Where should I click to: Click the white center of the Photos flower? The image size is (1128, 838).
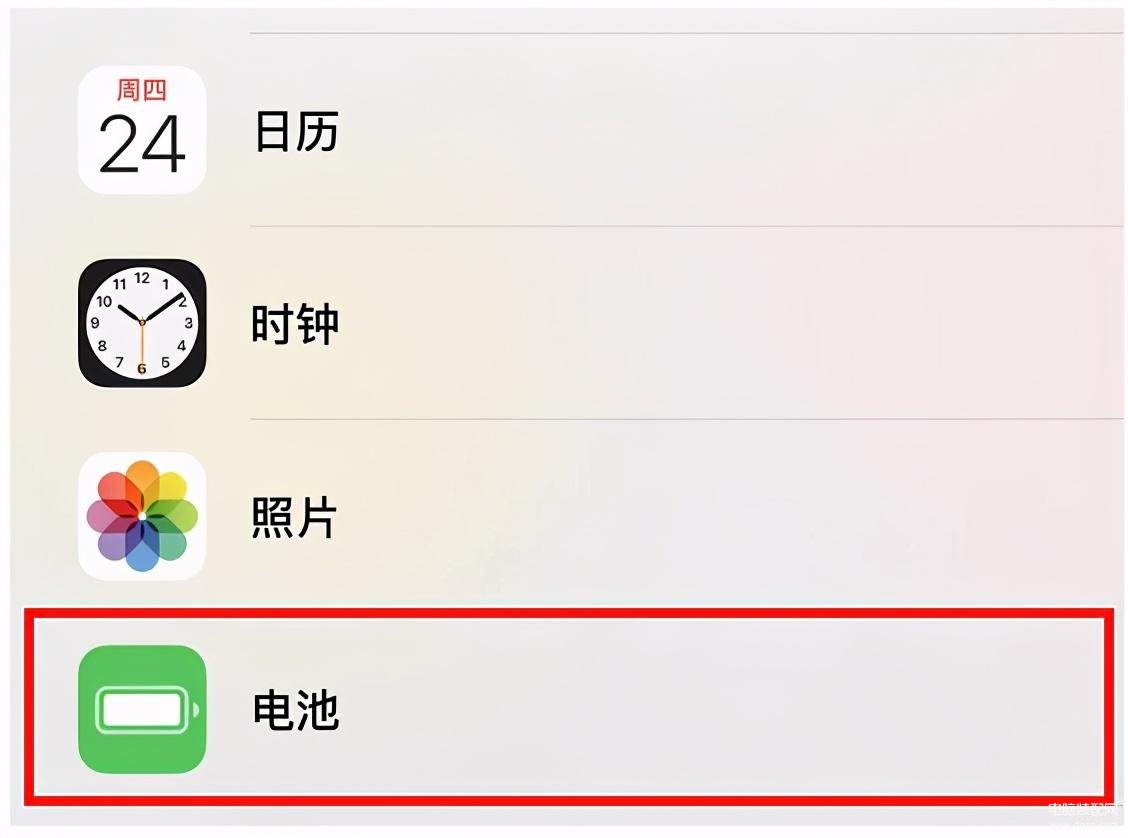pos(142,516)
